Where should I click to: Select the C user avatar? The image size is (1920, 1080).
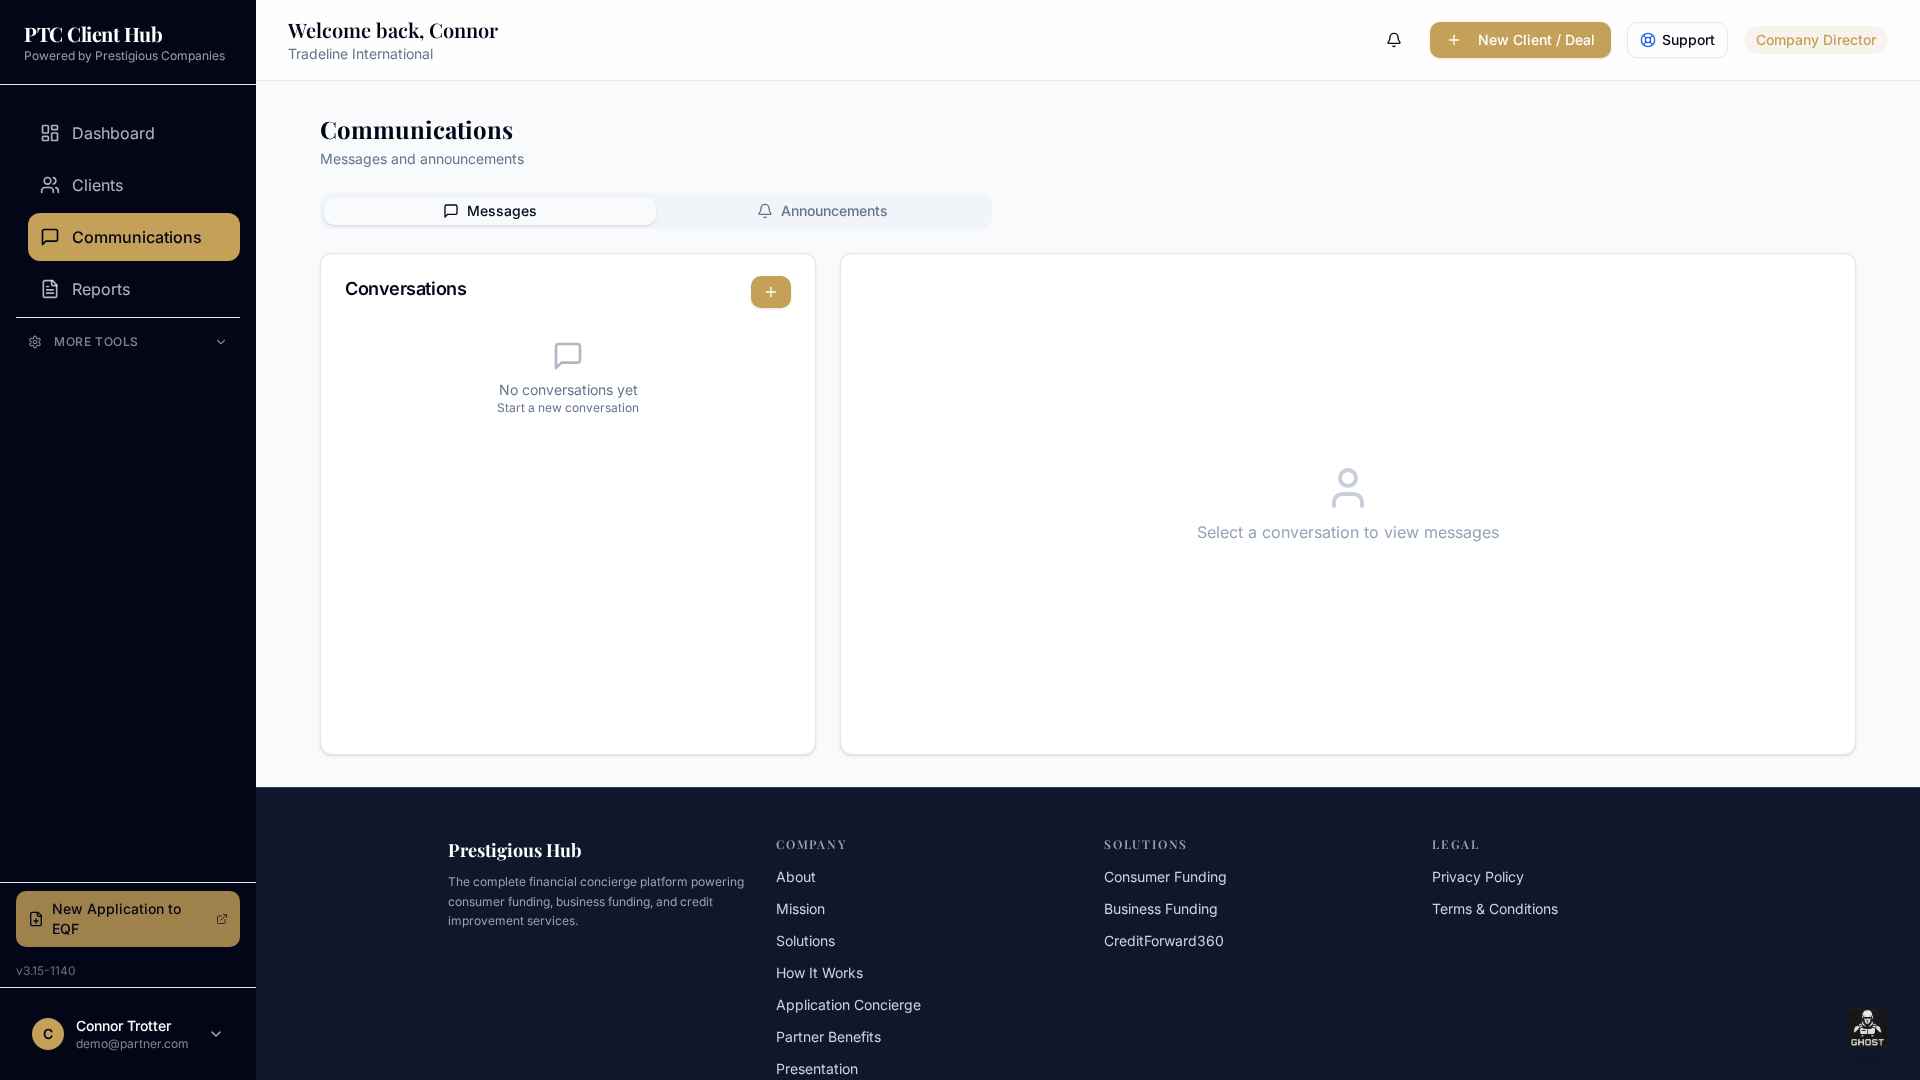coord(48,1034)
